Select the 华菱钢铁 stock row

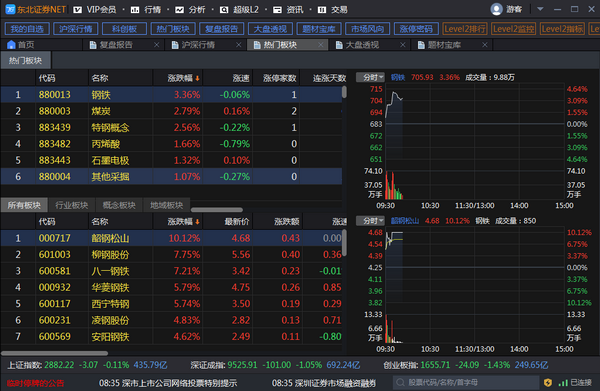pos(171,287)
